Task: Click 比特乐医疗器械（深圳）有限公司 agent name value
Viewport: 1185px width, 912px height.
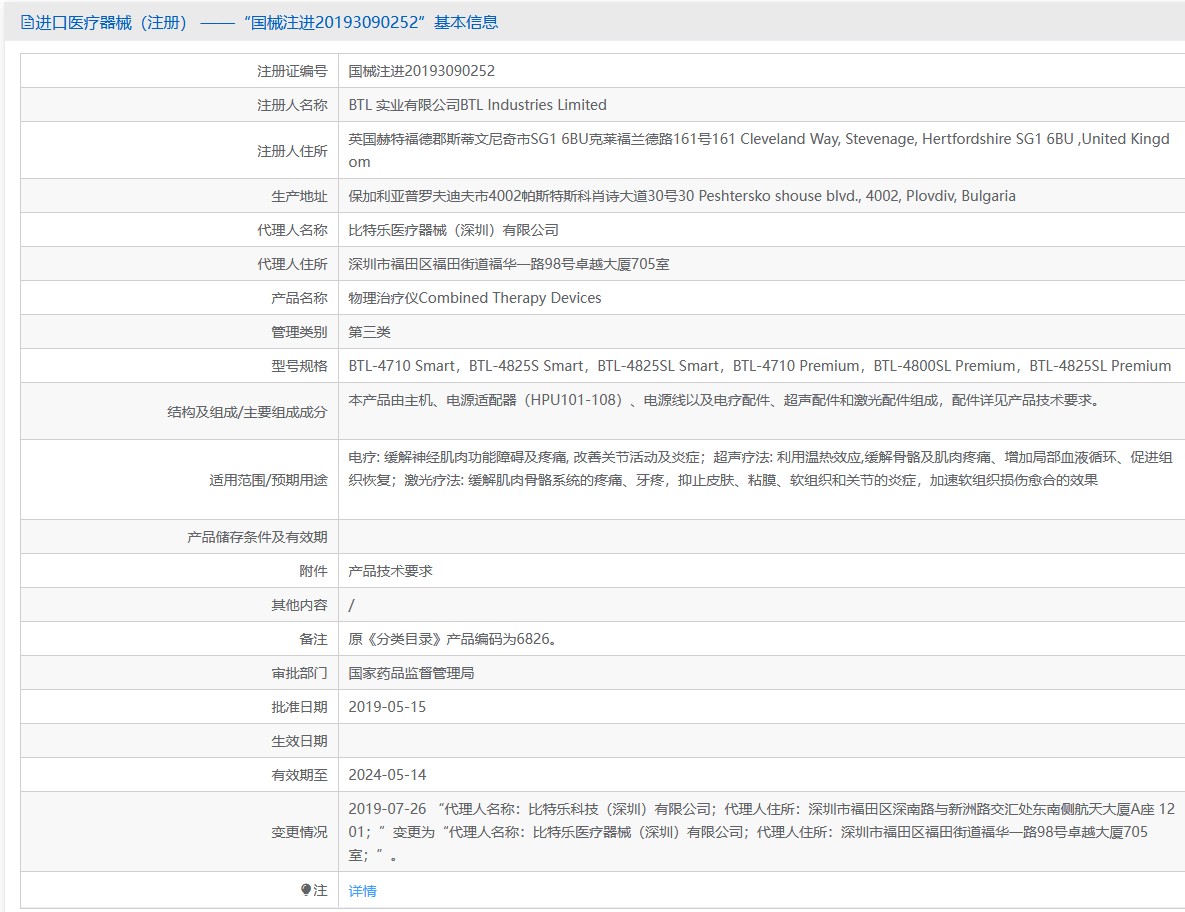Action: [453, 230]
